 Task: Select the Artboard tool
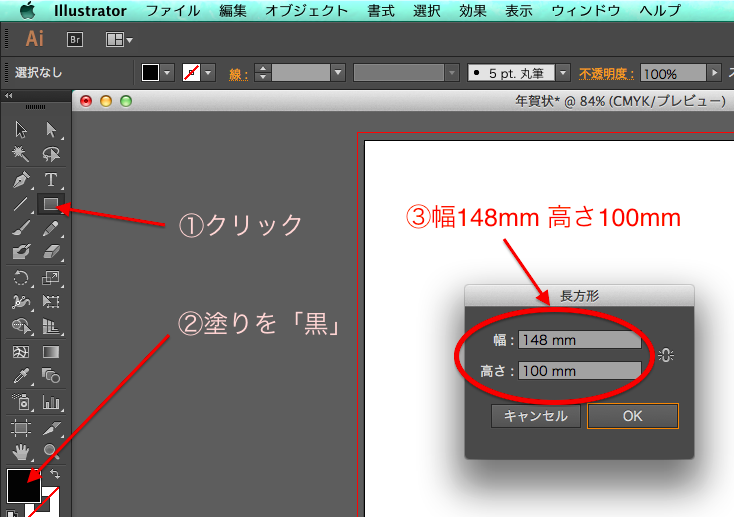21,428
